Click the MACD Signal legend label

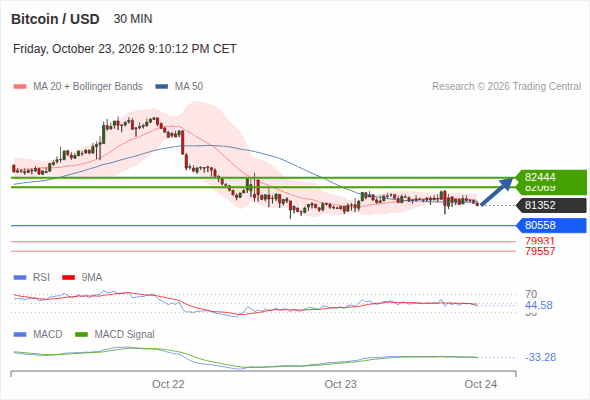[125, 335]
